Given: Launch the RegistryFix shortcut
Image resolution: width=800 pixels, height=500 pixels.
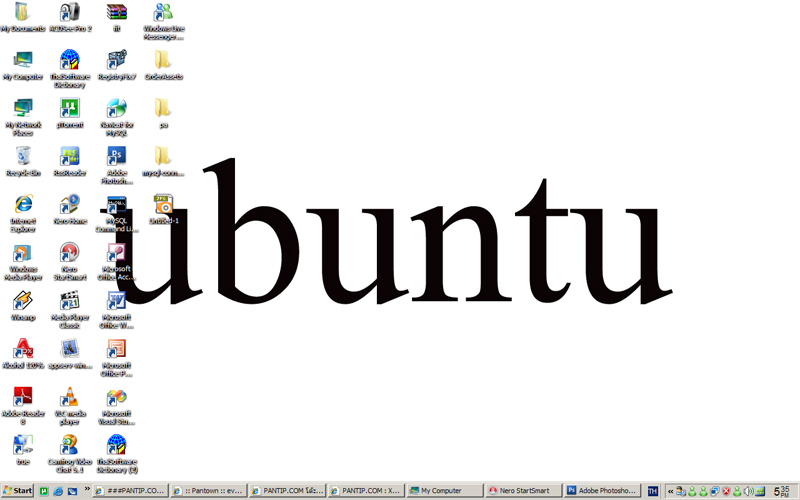Looking at the screenshot, I should point(117,65).
